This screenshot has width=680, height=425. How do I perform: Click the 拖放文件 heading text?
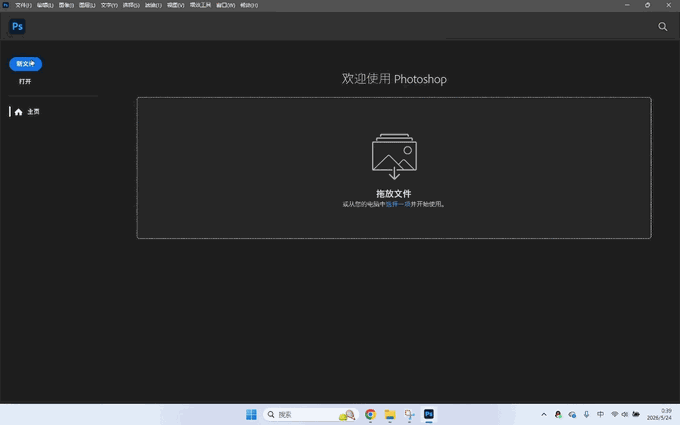(x=394, y=194)
